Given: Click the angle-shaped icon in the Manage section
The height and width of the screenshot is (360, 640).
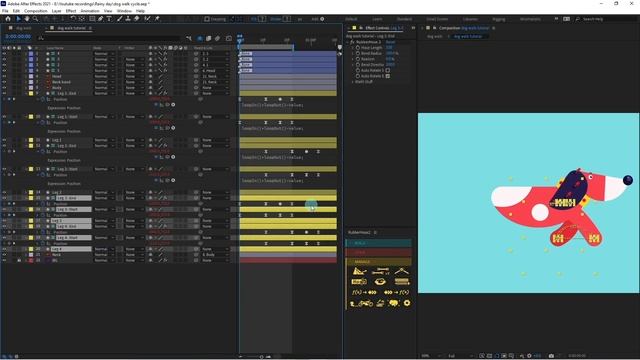Looking at the screenshot, I should [402, 271].
